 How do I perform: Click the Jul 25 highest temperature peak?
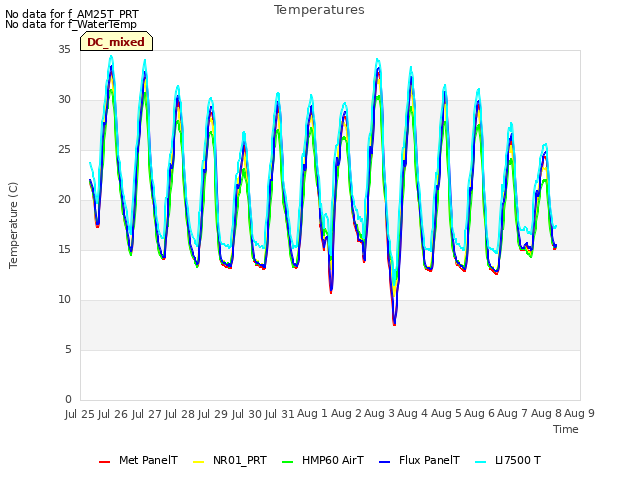111,58
